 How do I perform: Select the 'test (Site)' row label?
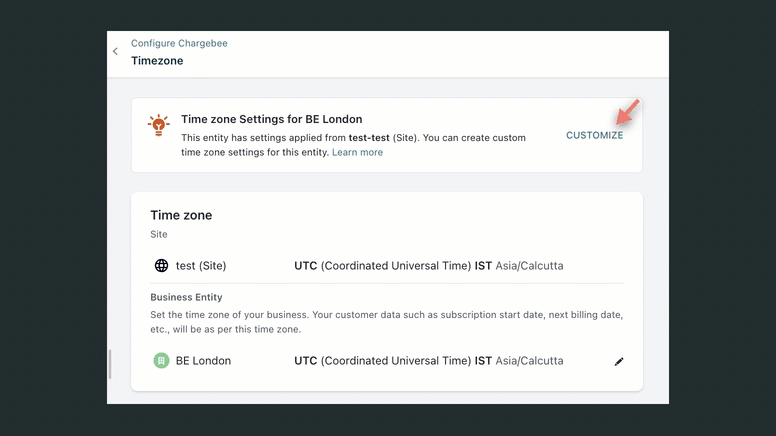pos(201,266)
